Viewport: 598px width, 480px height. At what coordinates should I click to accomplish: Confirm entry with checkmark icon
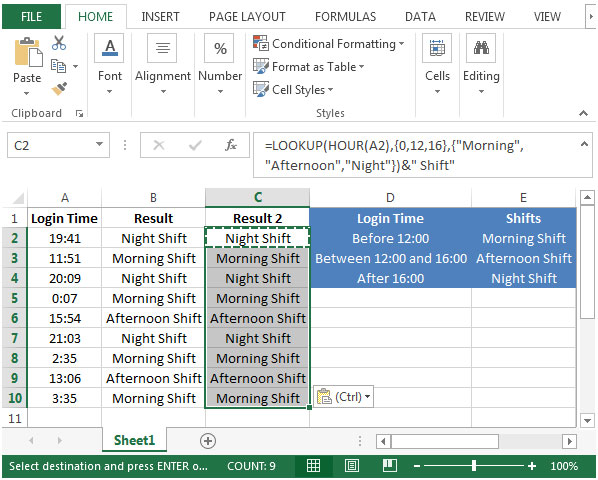(x=195, y=145)
